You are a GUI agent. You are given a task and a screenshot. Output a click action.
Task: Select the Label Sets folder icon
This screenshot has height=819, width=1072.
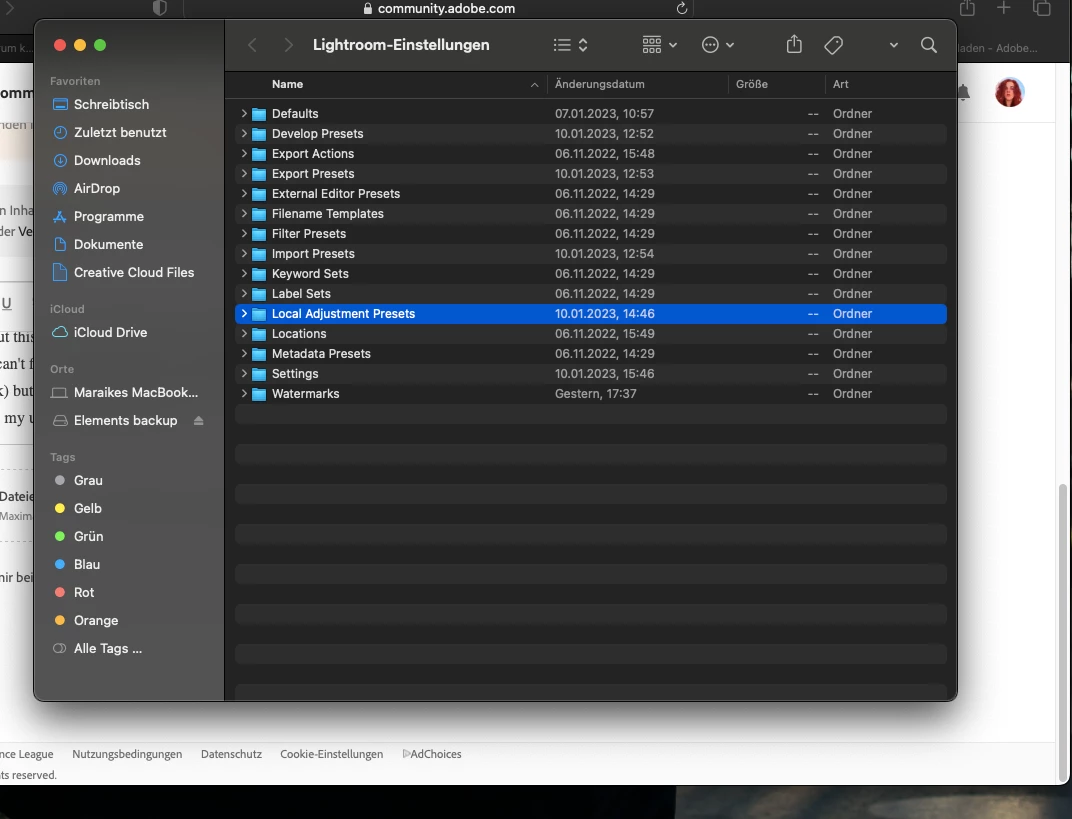(x=258, y=294)
